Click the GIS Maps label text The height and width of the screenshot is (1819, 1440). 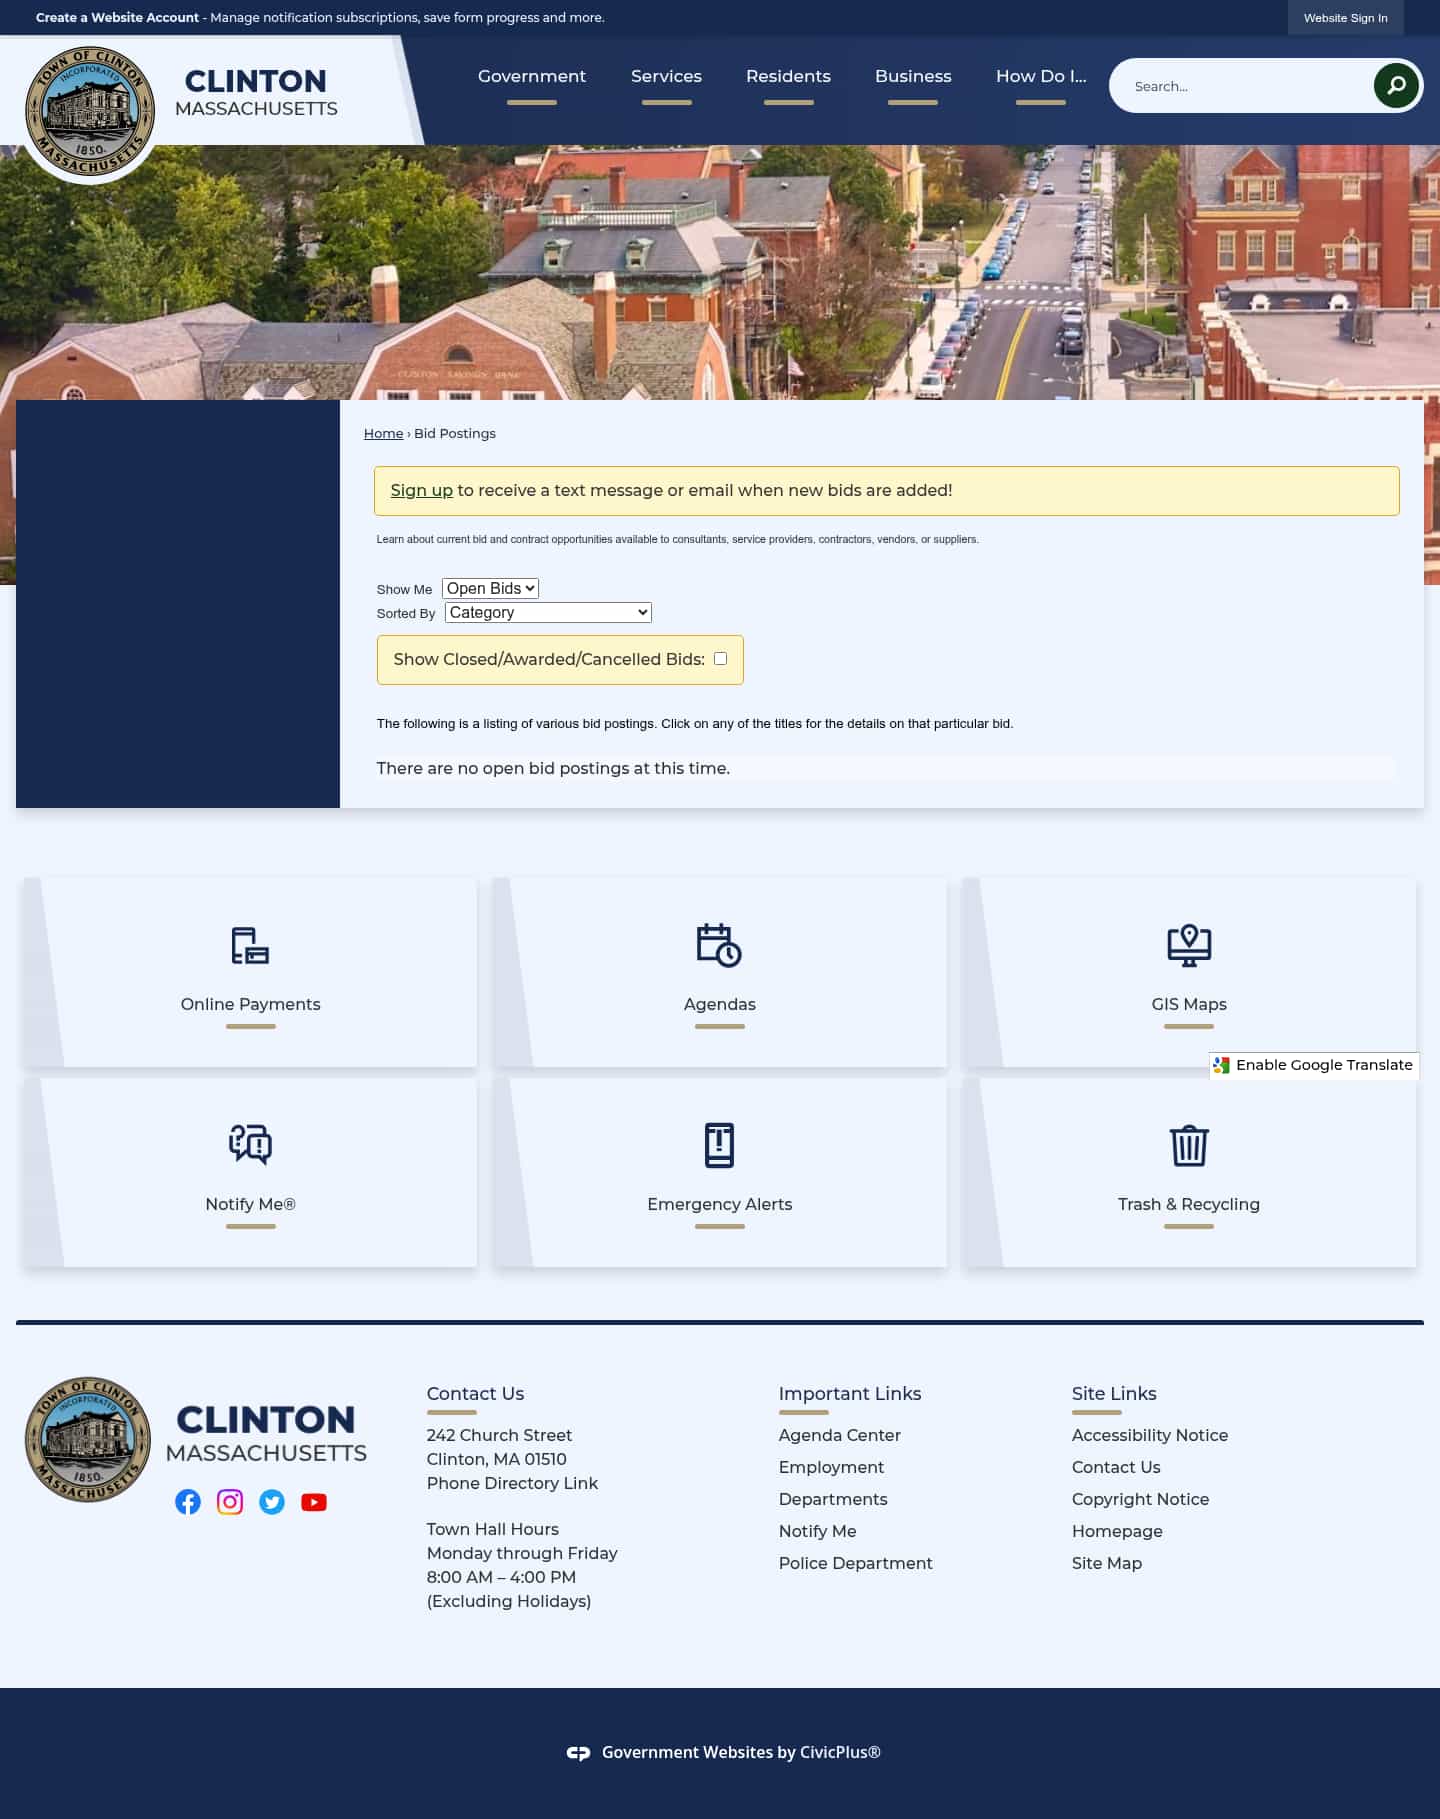1189,1004
